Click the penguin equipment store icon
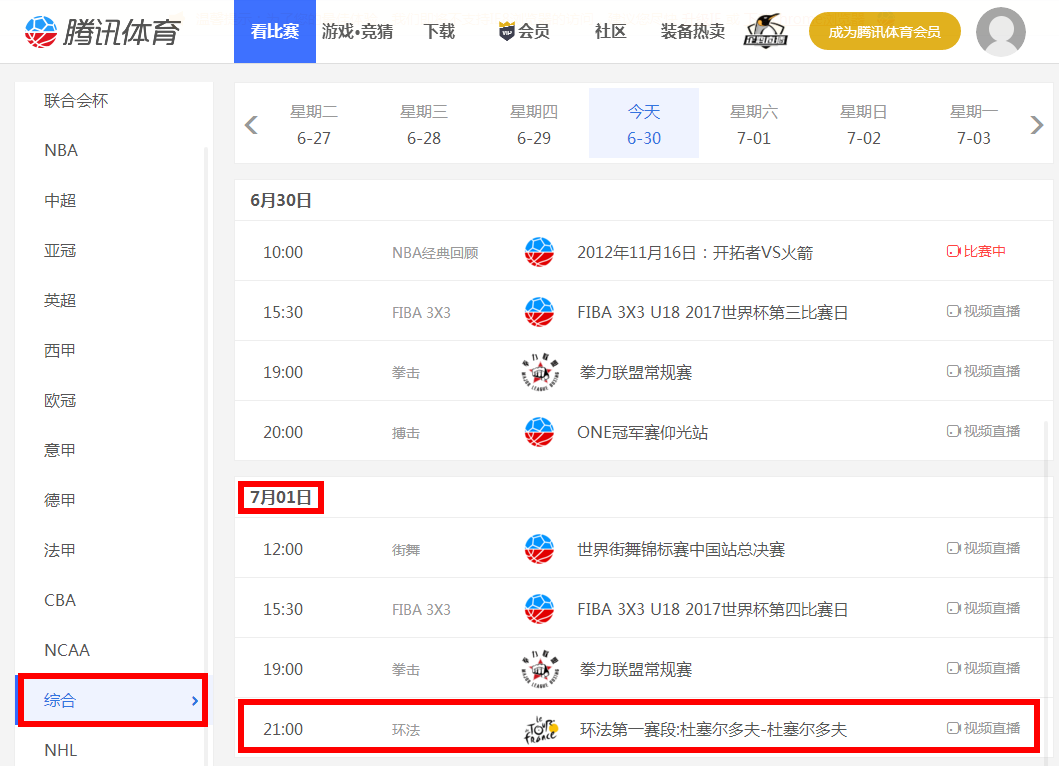Image resolution: width=1059 pixels, height=766 pixels. [765, 31]
